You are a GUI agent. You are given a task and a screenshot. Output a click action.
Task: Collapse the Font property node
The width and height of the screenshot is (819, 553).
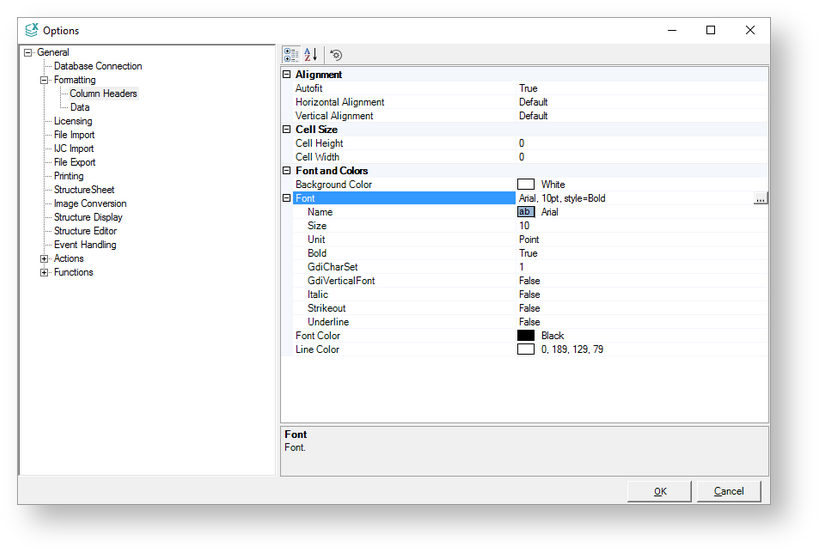(287, 199)
